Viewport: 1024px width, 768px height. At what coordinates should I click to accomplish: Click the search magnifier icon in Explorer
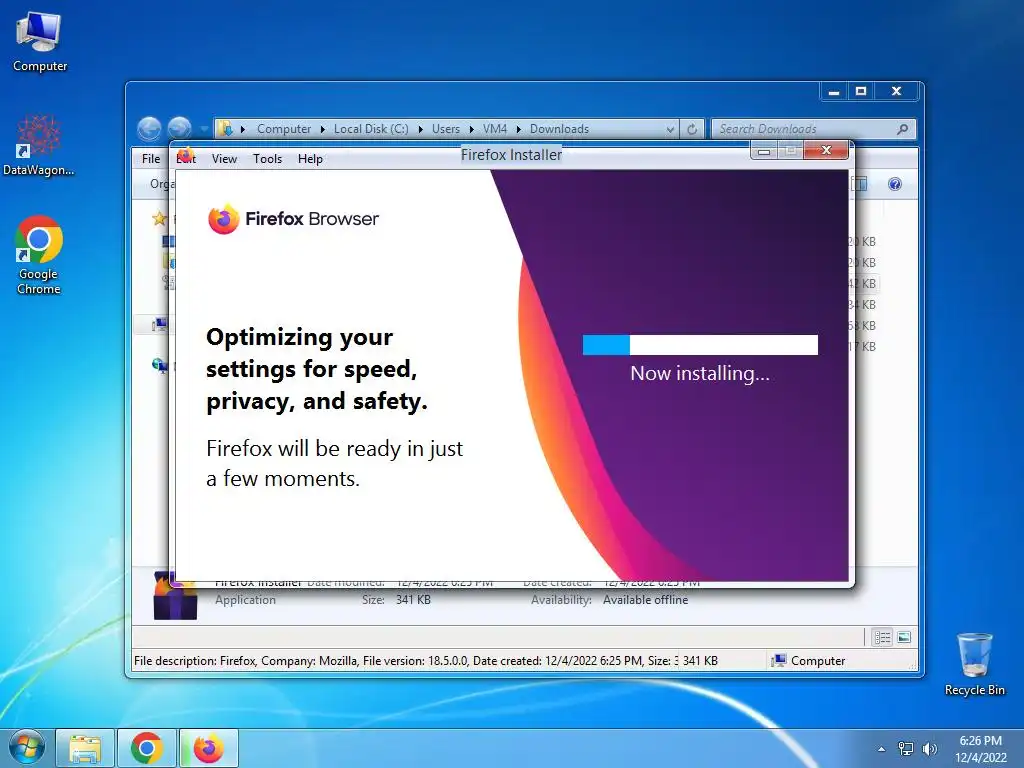pyautogui.click(x=903, y=129)
